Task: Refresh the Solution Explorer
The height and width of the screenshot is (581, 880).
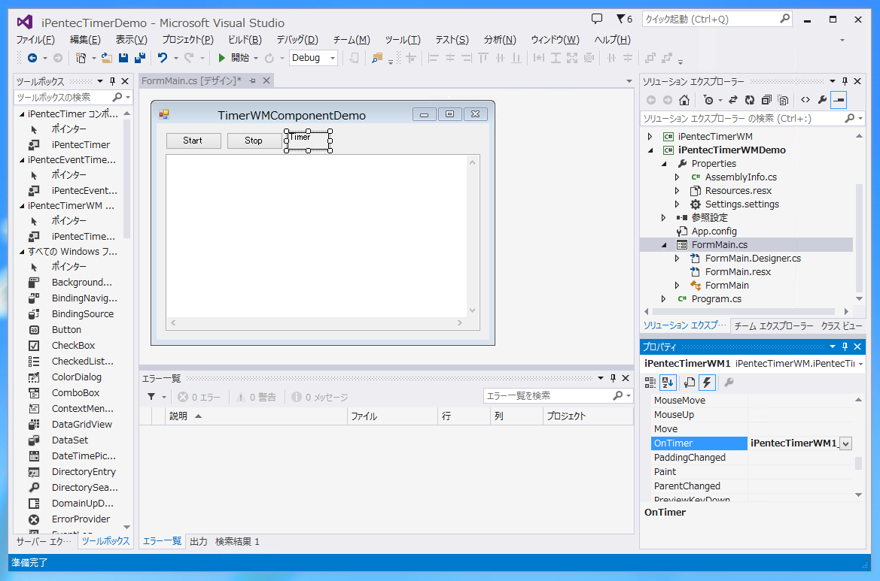Action: (749, 100)
